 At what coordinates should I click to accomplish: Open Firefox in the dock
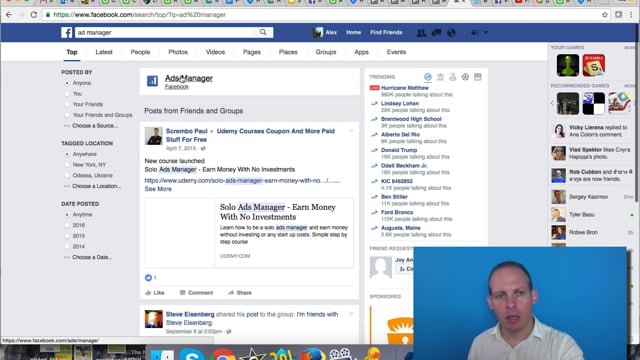coord(313,354)
